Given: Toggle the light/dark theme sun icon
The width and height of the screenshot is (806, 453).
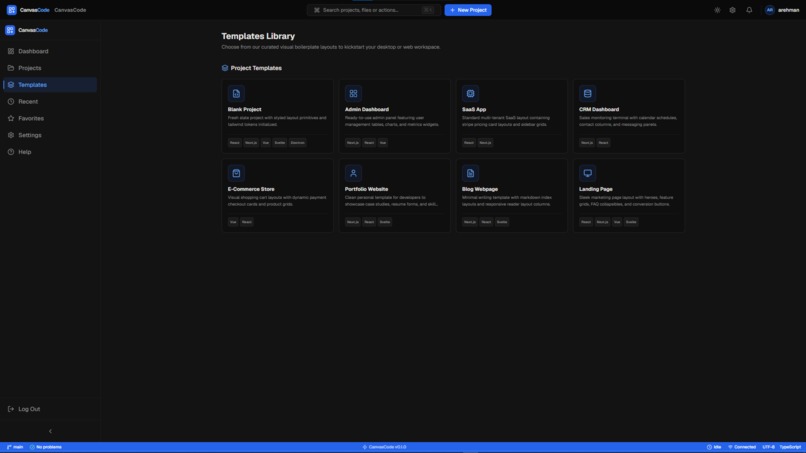Looking at the screenshot, I should [x=717, y=10].
